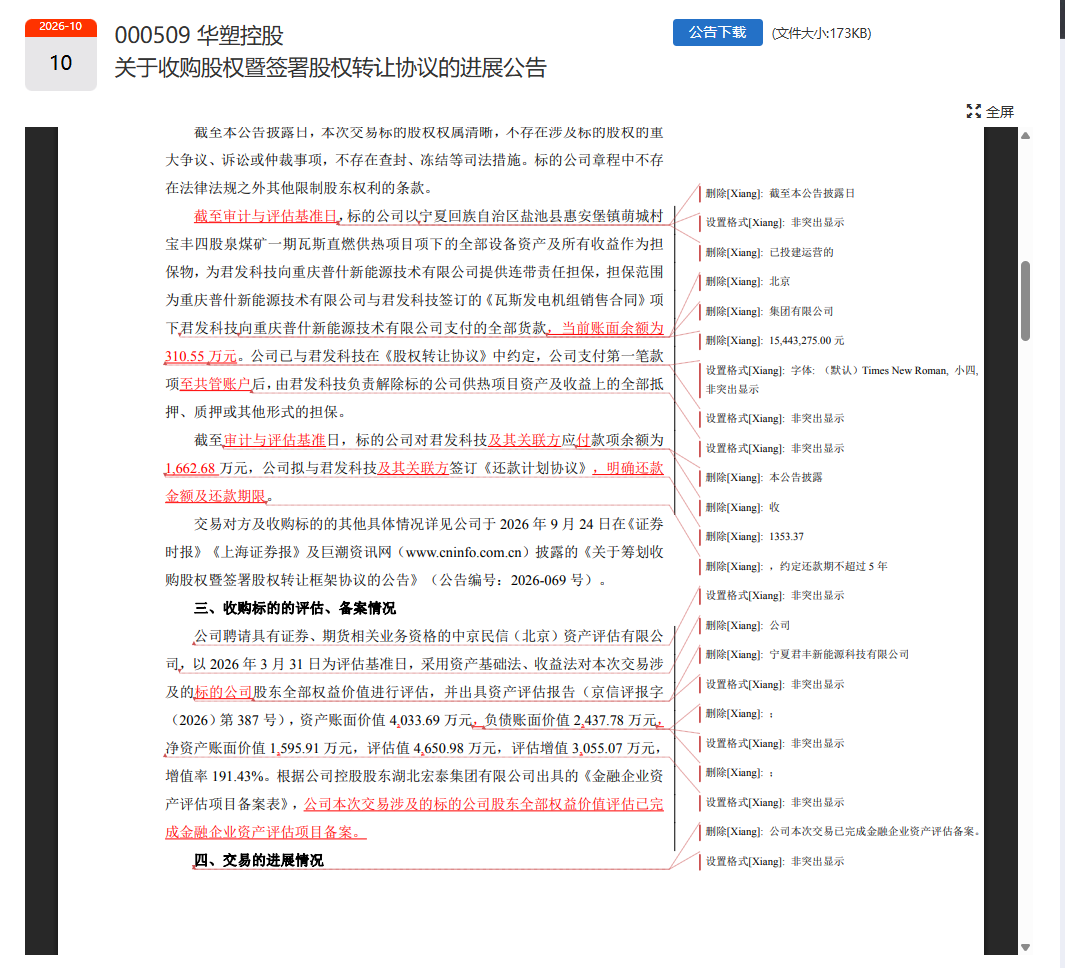
Task: Click inserted text 截至审计与评估基准日
Action: [266, 216]
